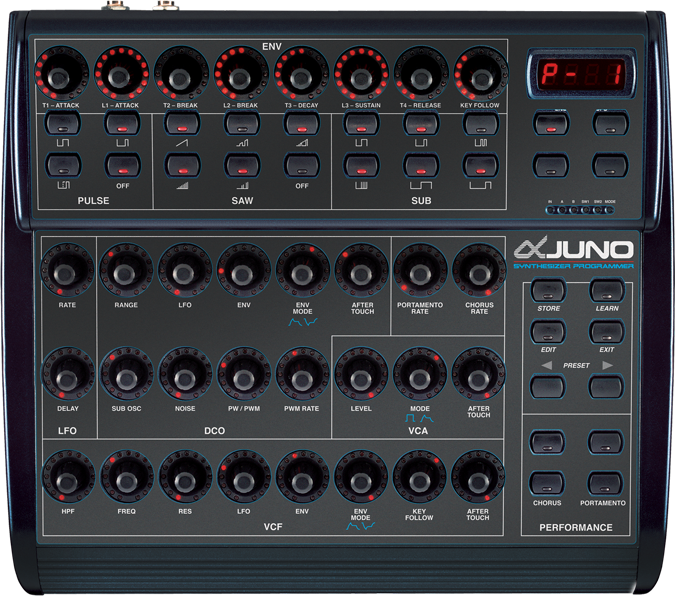Go to next preset with the right PRESET button
The width and height of the screenshot is (675, 596).
606,386
